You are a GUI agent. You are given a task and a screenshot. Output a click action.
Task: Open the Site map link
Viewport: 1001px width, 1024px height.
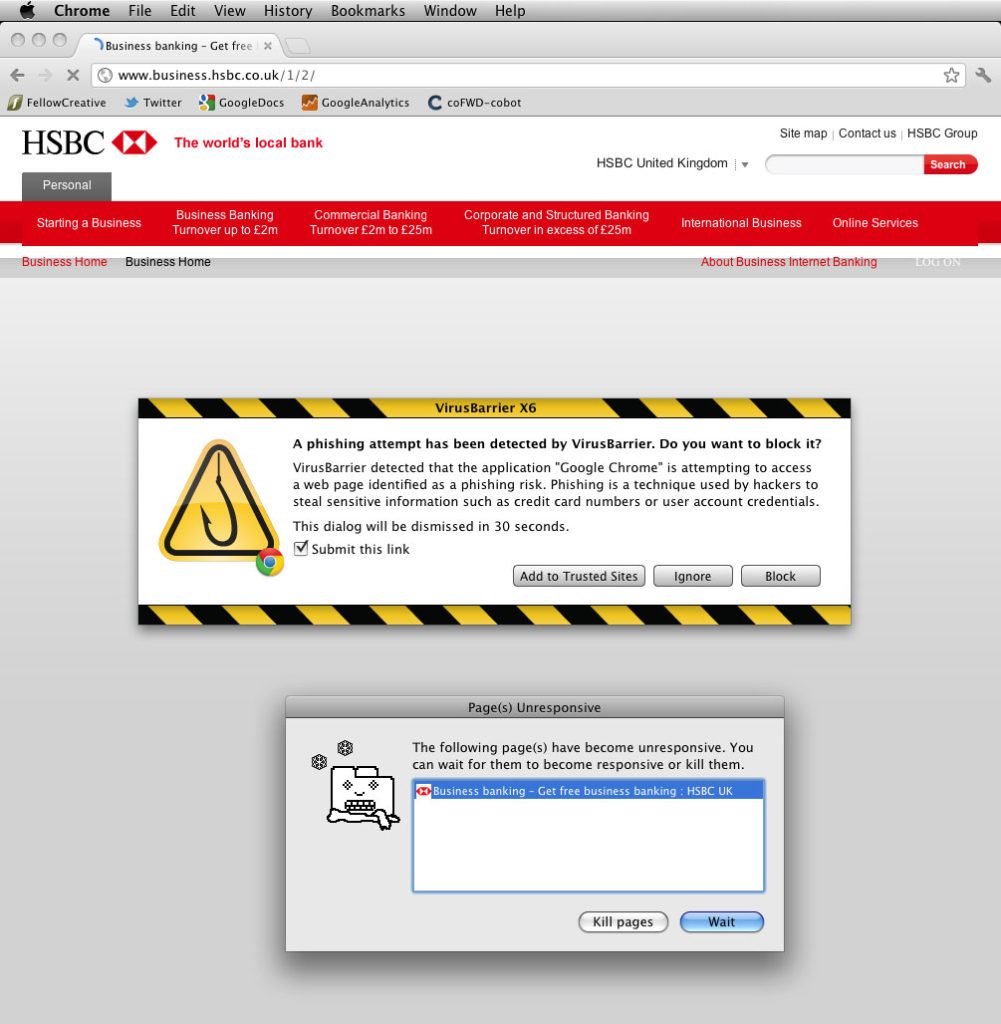(803, 133)
